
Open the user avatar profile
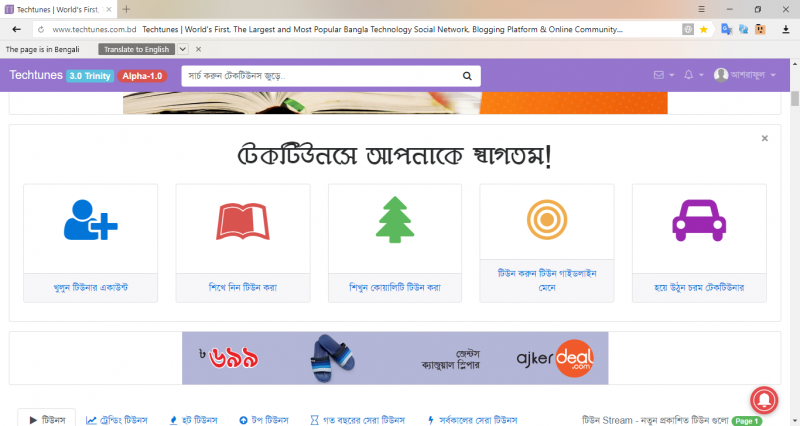721,75
